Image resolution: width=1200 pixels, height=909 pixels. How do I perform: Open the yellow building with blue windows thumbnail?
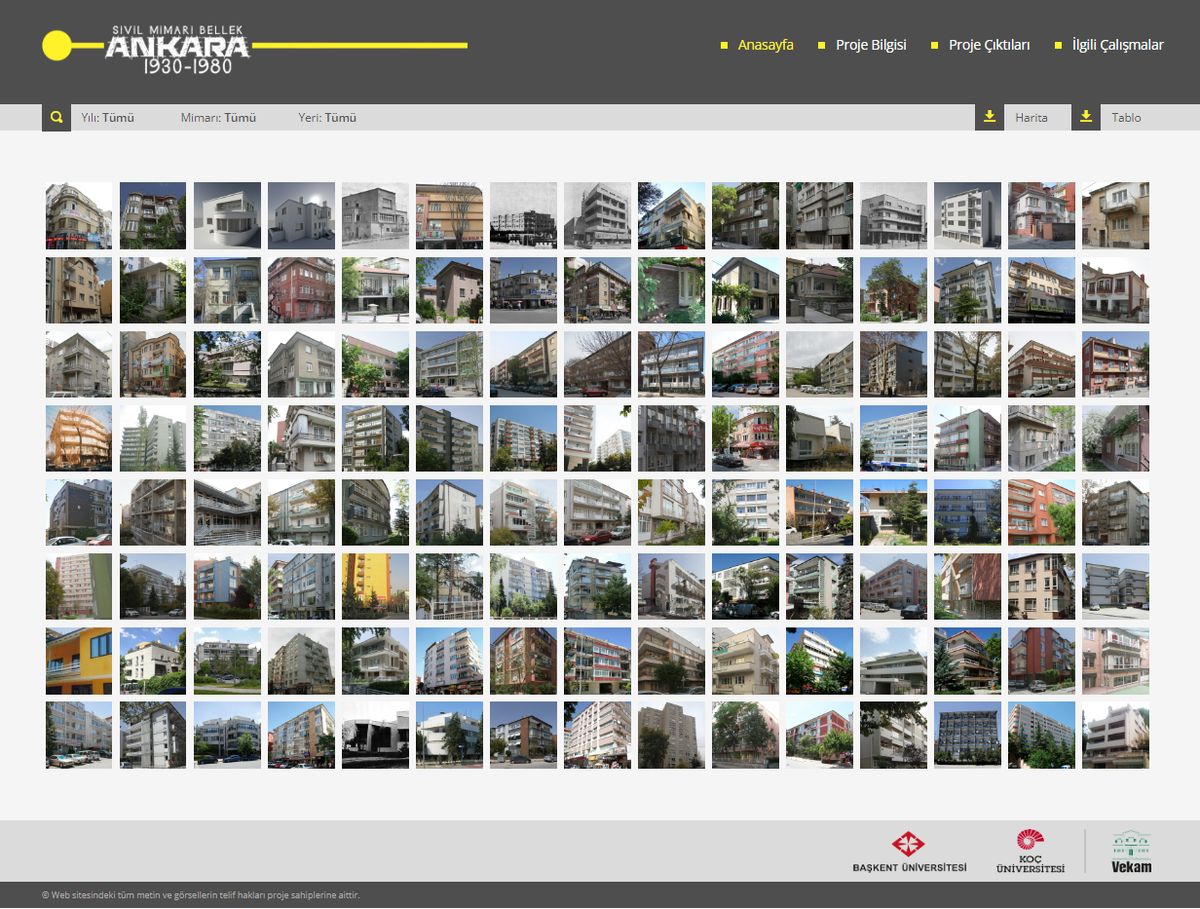(79, 661)
